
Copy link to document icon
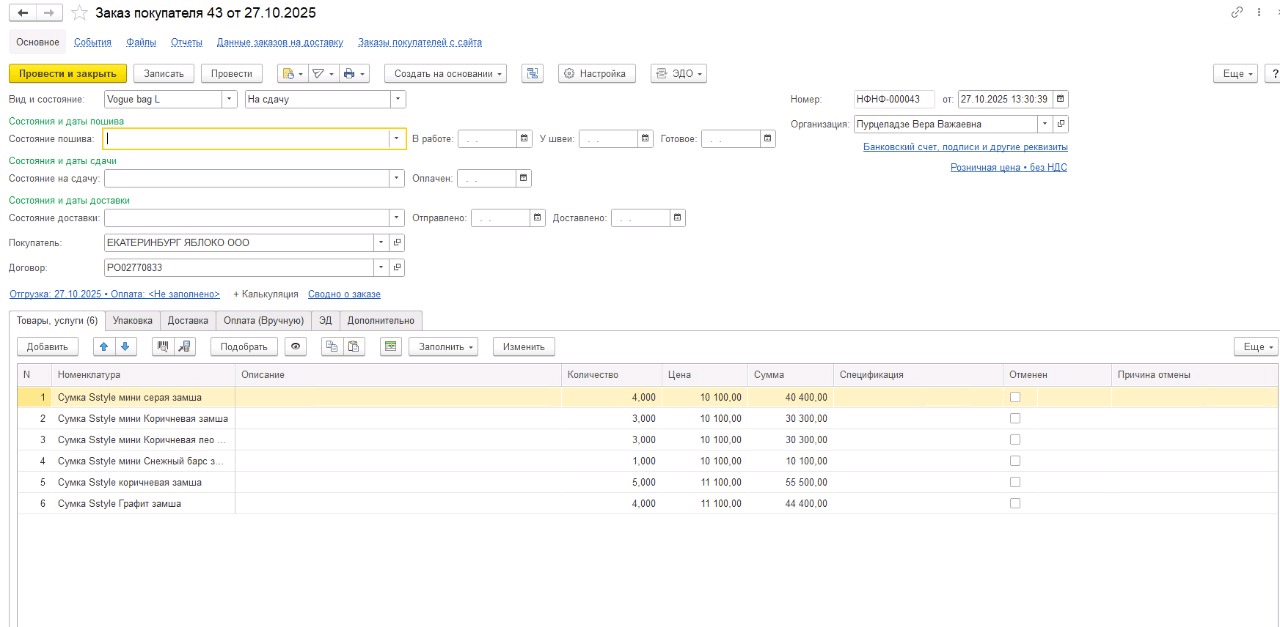[1238, 13]
